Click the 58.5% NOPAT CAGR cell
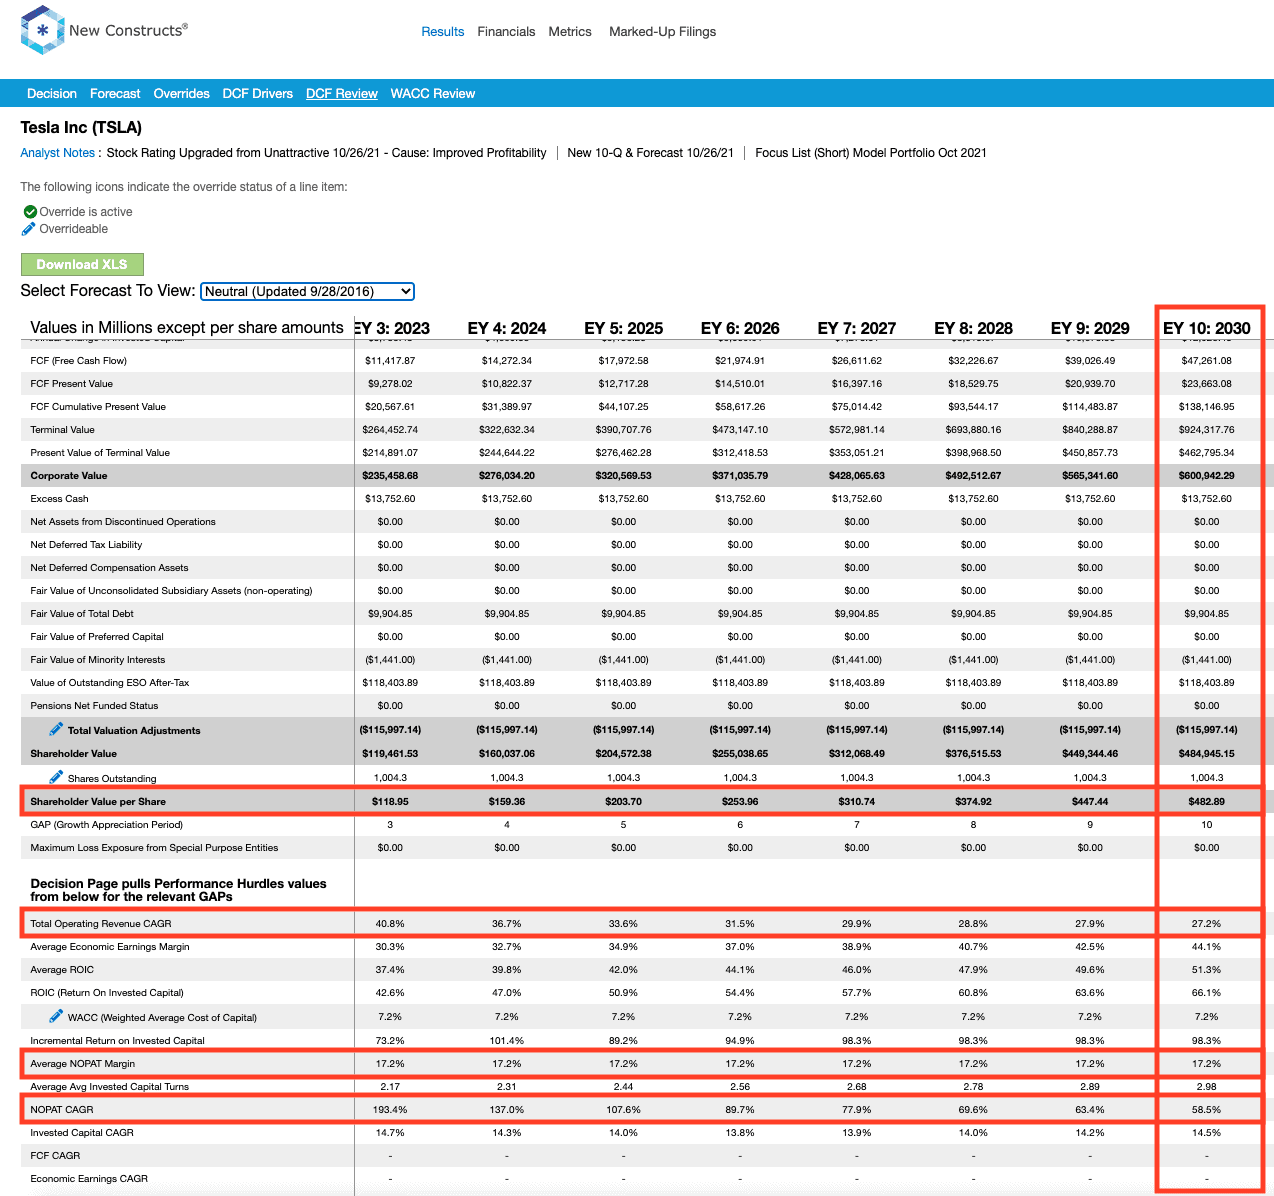 (x=1206, y=1110)
